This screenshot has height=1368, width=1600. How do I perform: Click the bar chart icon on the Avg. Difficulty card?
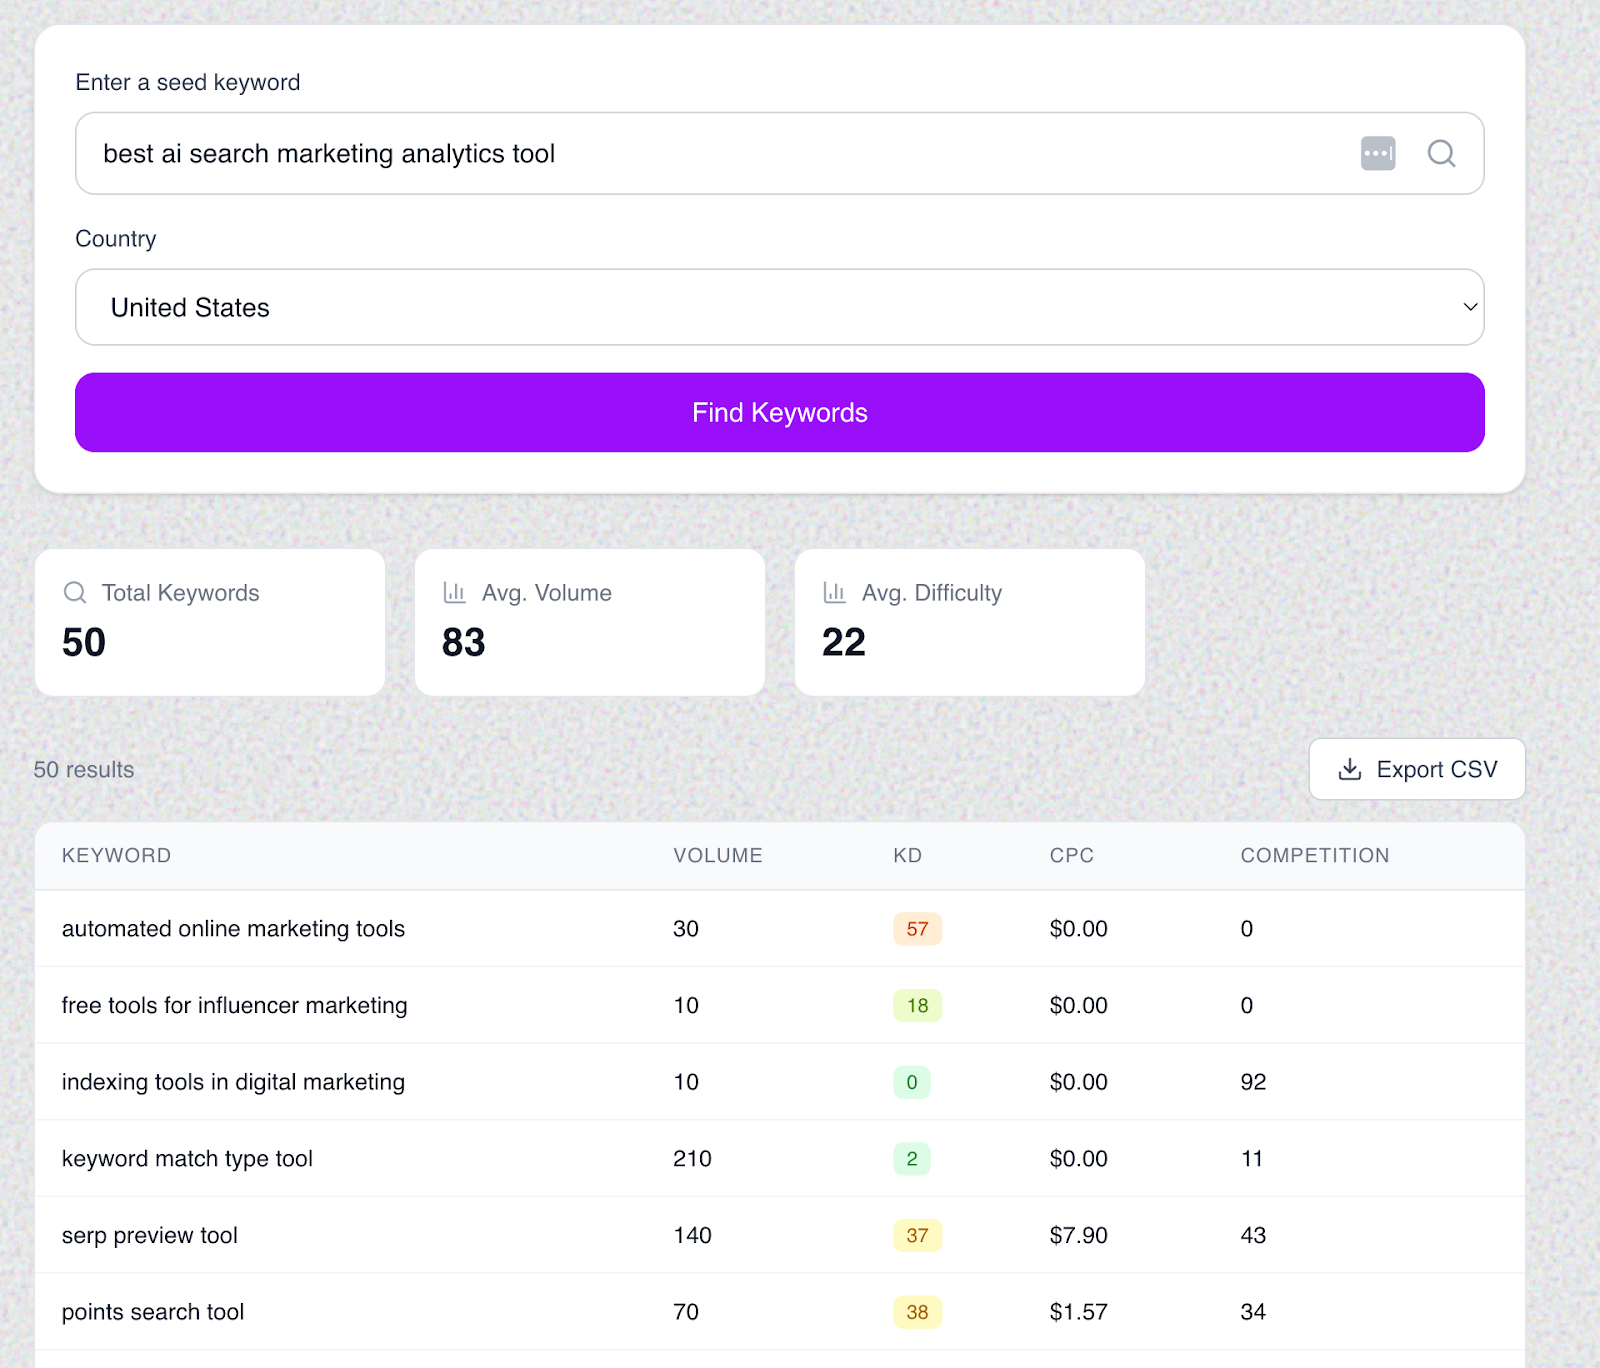click(x=835, y=592)
